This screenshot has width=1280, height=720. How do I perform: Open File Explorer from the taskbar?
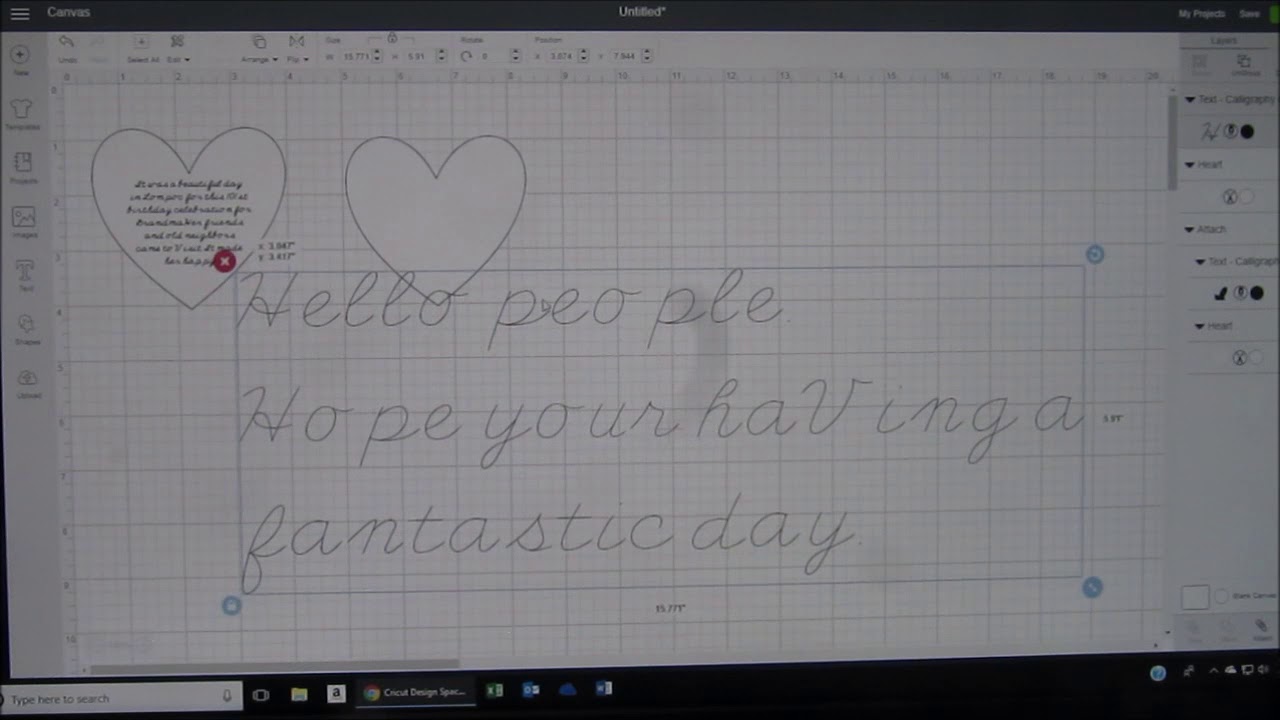pyautogui.click(x=299, y=693)
